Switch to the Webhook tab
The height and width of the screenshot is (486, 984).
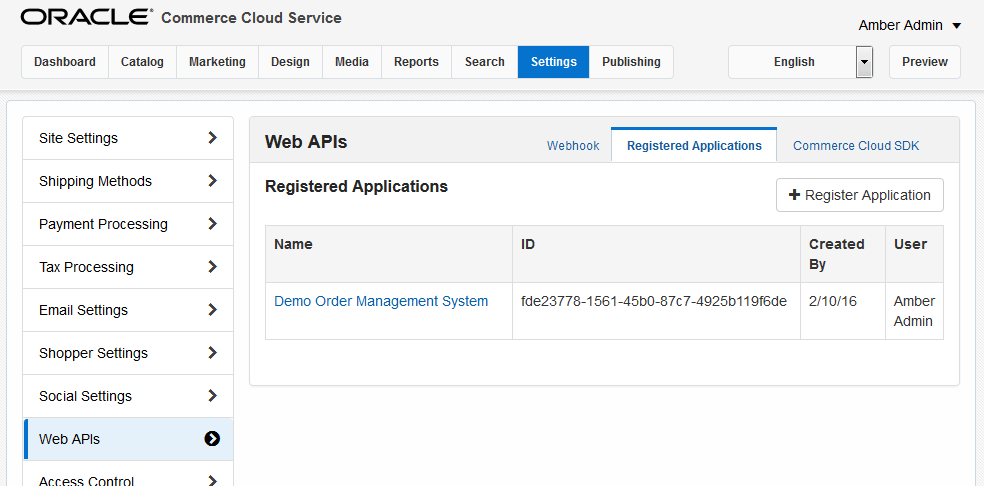point(573,146)
